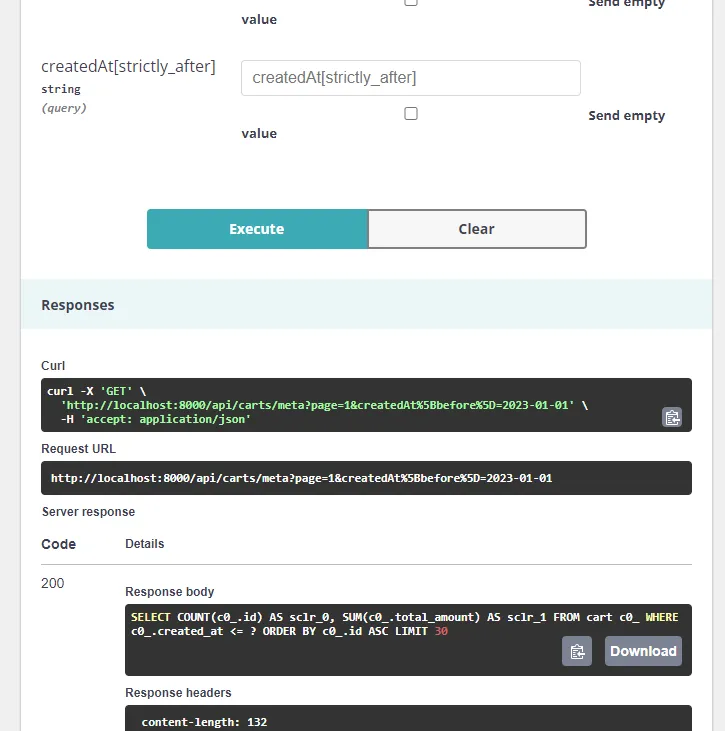Click the Server response label
725x731 pixels.
[89, 512]
